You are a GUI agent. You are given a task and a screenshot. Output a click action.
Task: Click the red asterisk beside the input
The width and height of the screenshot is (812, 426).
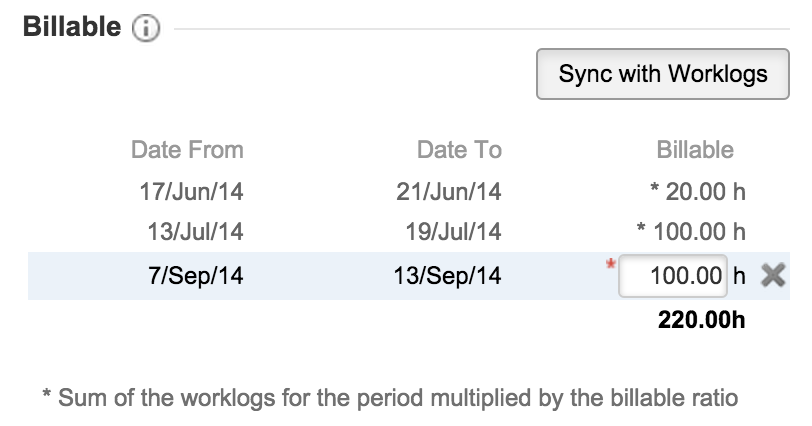click(608, 265)
